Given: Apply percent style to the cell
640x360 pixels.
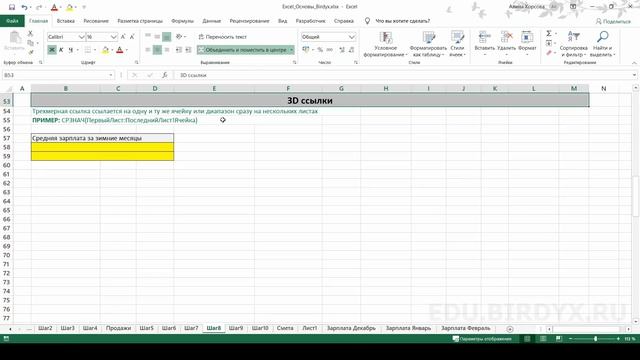Looking at the screenshot, I should pyautogui.click(x=320, y=50).
